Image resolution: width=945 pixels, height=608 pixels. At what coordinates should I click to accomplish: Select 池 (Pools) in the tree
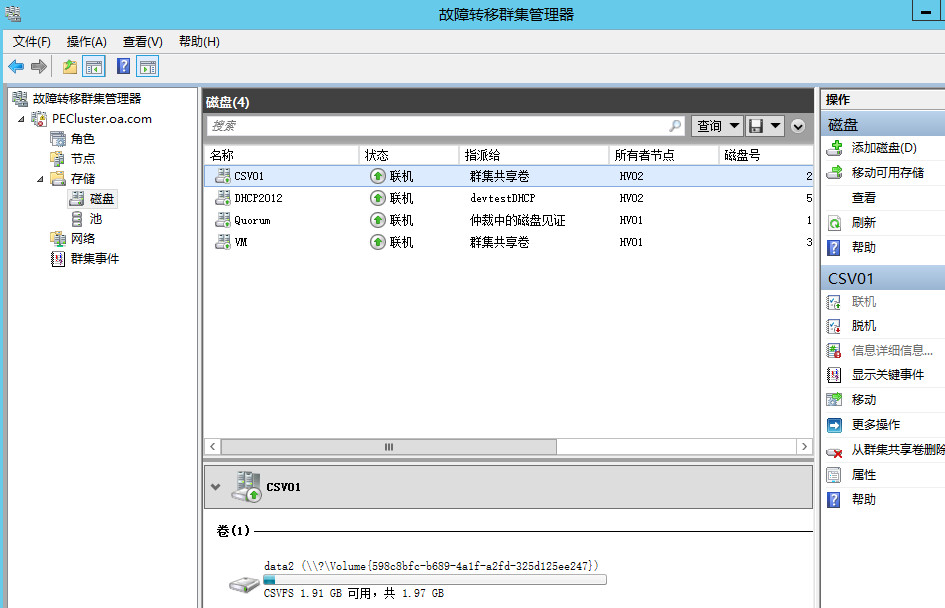point(96,218)
